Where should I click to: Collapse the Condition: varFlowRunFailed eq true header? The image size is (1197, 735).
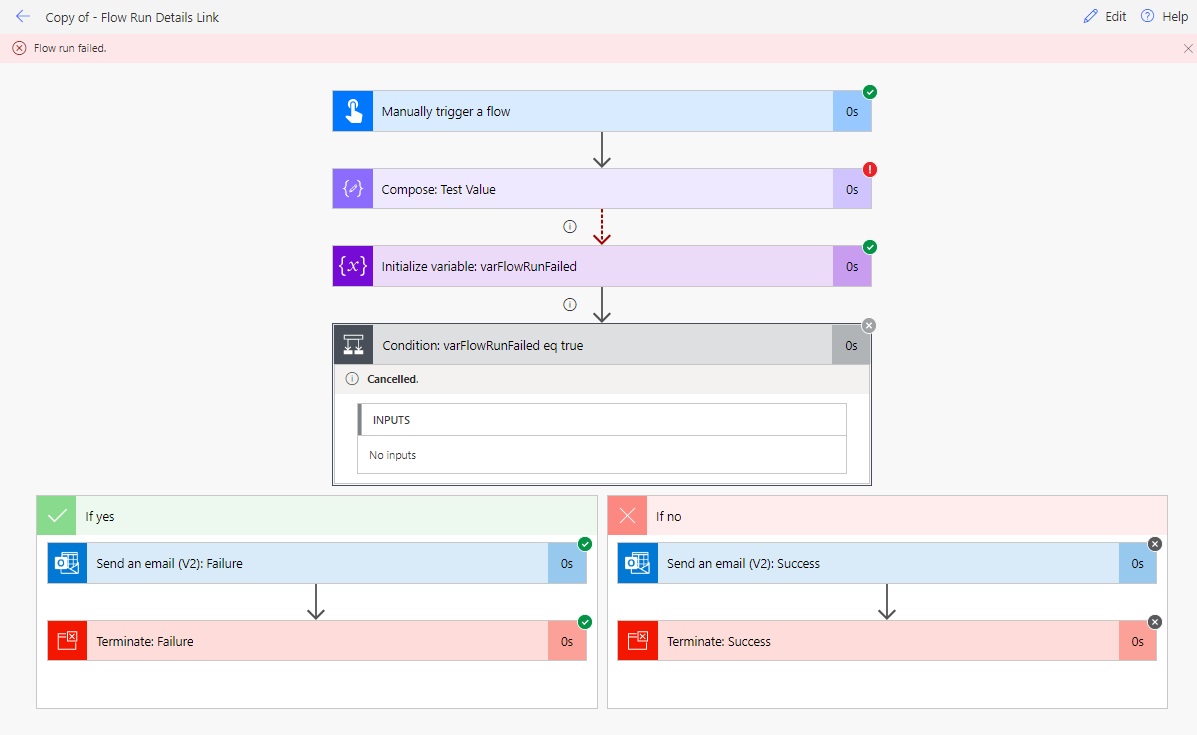point(600,345)
